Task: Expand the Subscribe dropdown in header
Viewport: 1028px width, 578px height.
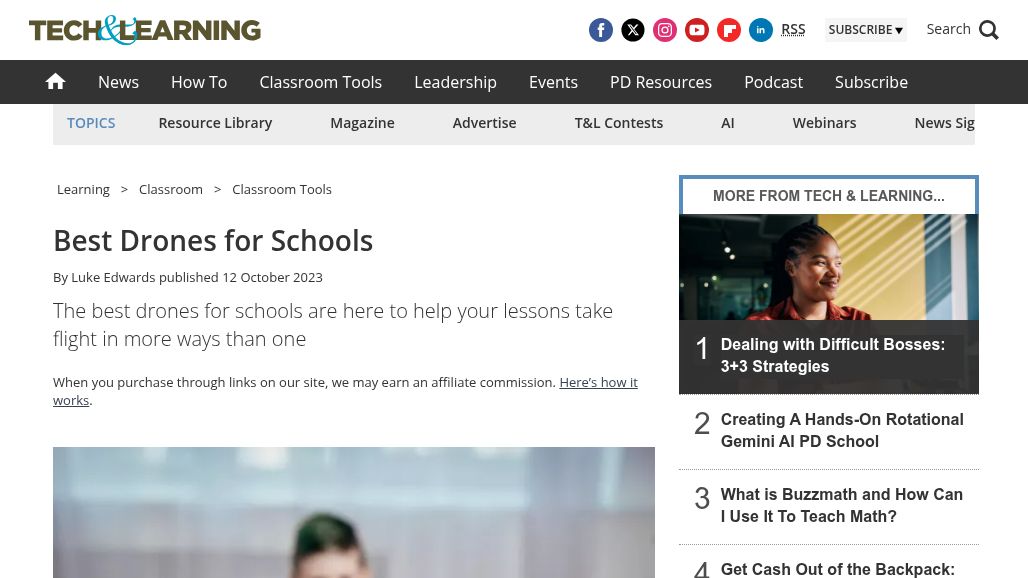Action: pyautogui.click(x=865, y=30)
